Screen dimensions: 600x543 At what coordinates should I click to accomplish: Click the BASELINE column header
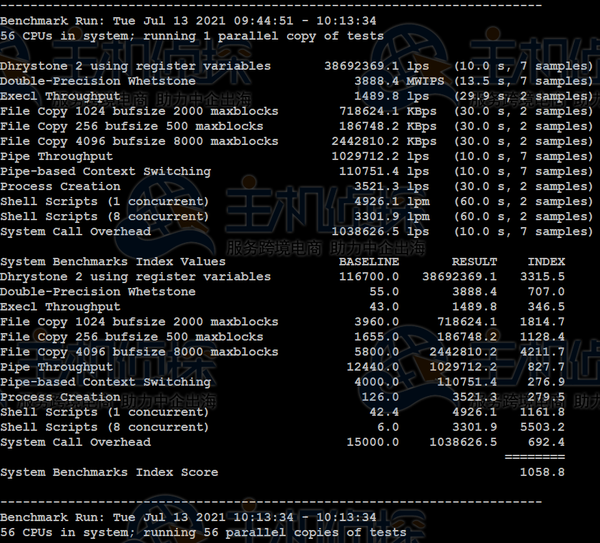pos(369,262)
